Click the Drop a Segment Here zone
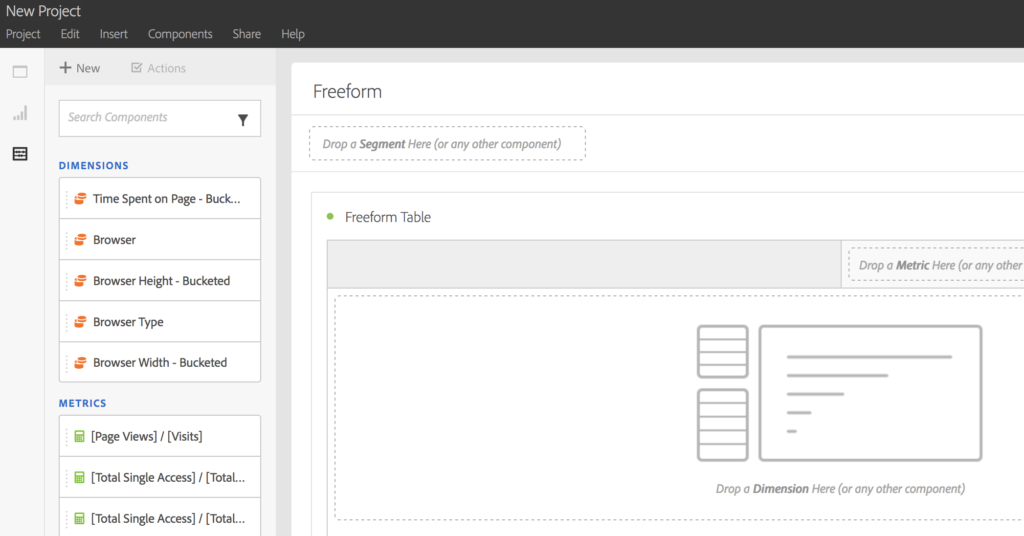 (447, 144)
